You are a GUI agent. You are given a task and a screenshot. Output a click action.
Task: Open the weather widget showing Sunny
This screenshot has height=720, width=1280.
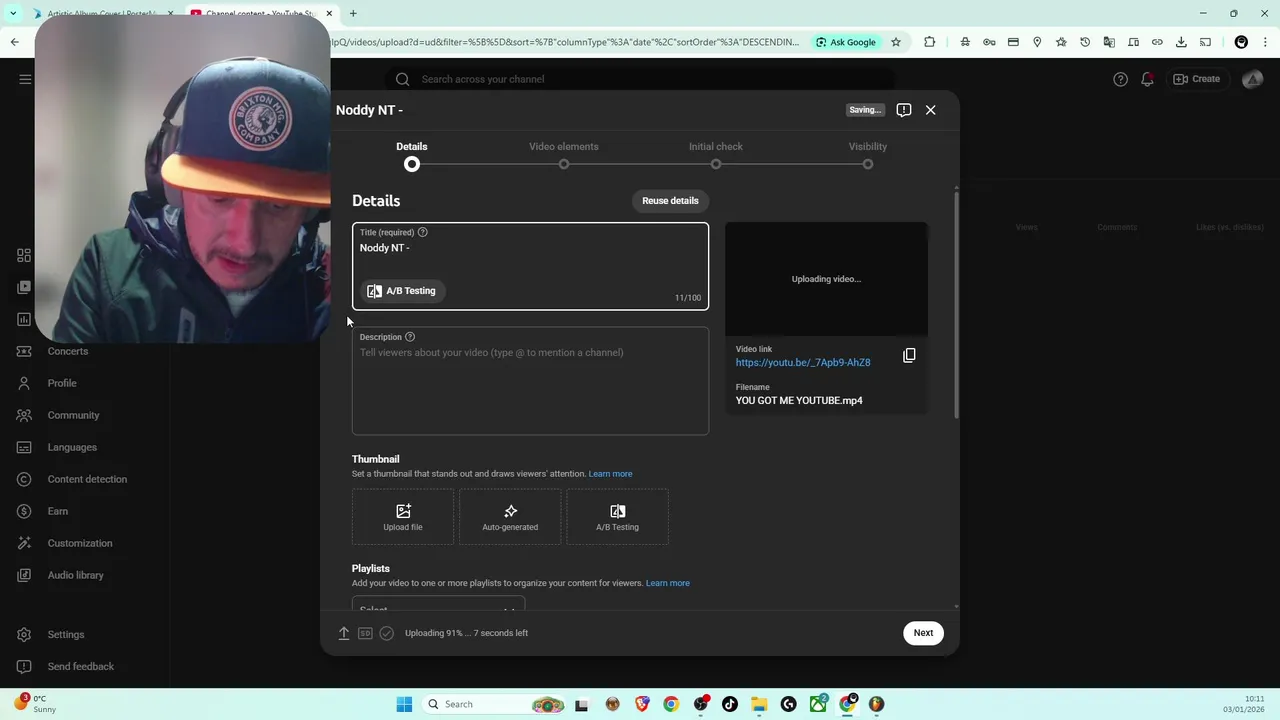[x=33, y=704]
